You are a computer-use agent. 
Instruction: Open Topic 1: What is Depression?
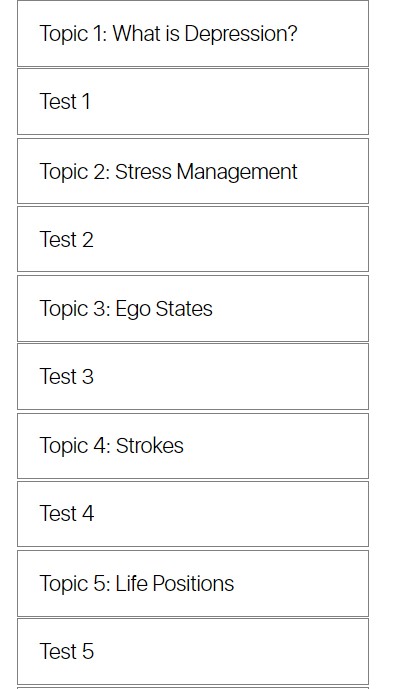(193, 33)
